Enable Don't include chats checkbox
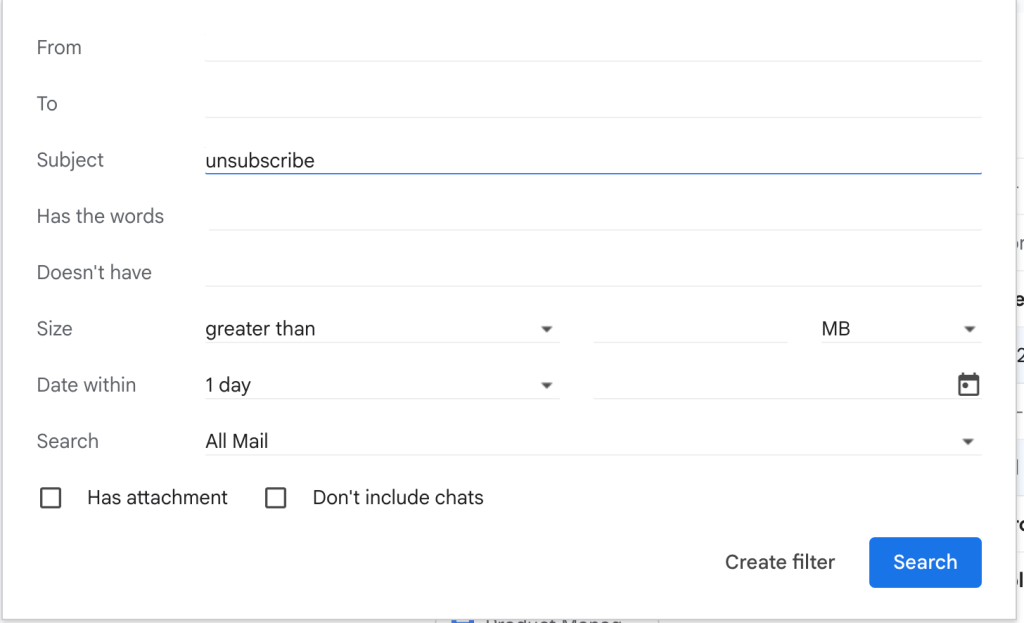This screenshot has height=623, width=1024. (276, 498)
